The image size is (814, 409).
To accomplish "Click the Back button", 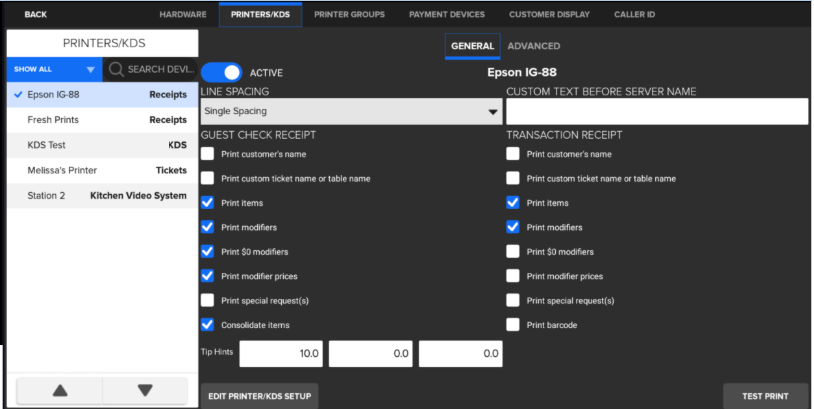I will pos(35,14).
